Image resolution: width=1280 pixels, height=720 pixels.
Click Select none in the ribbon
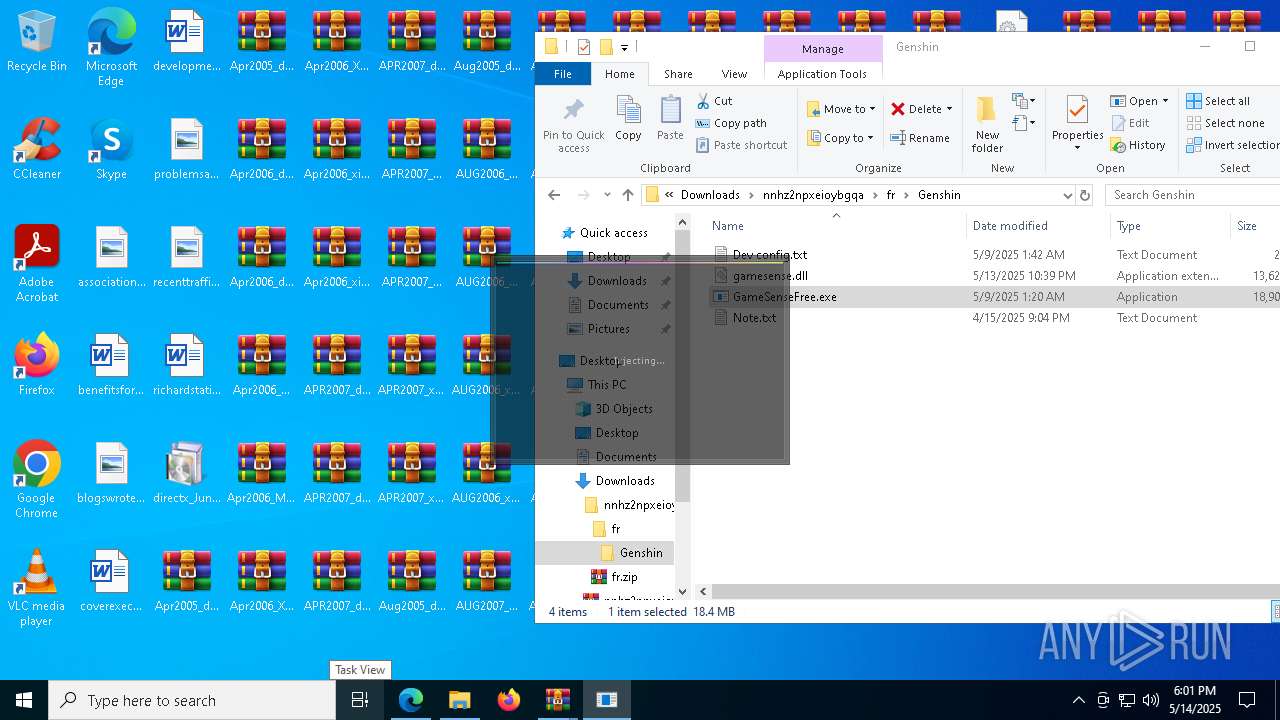click(x=1225, y=123)
